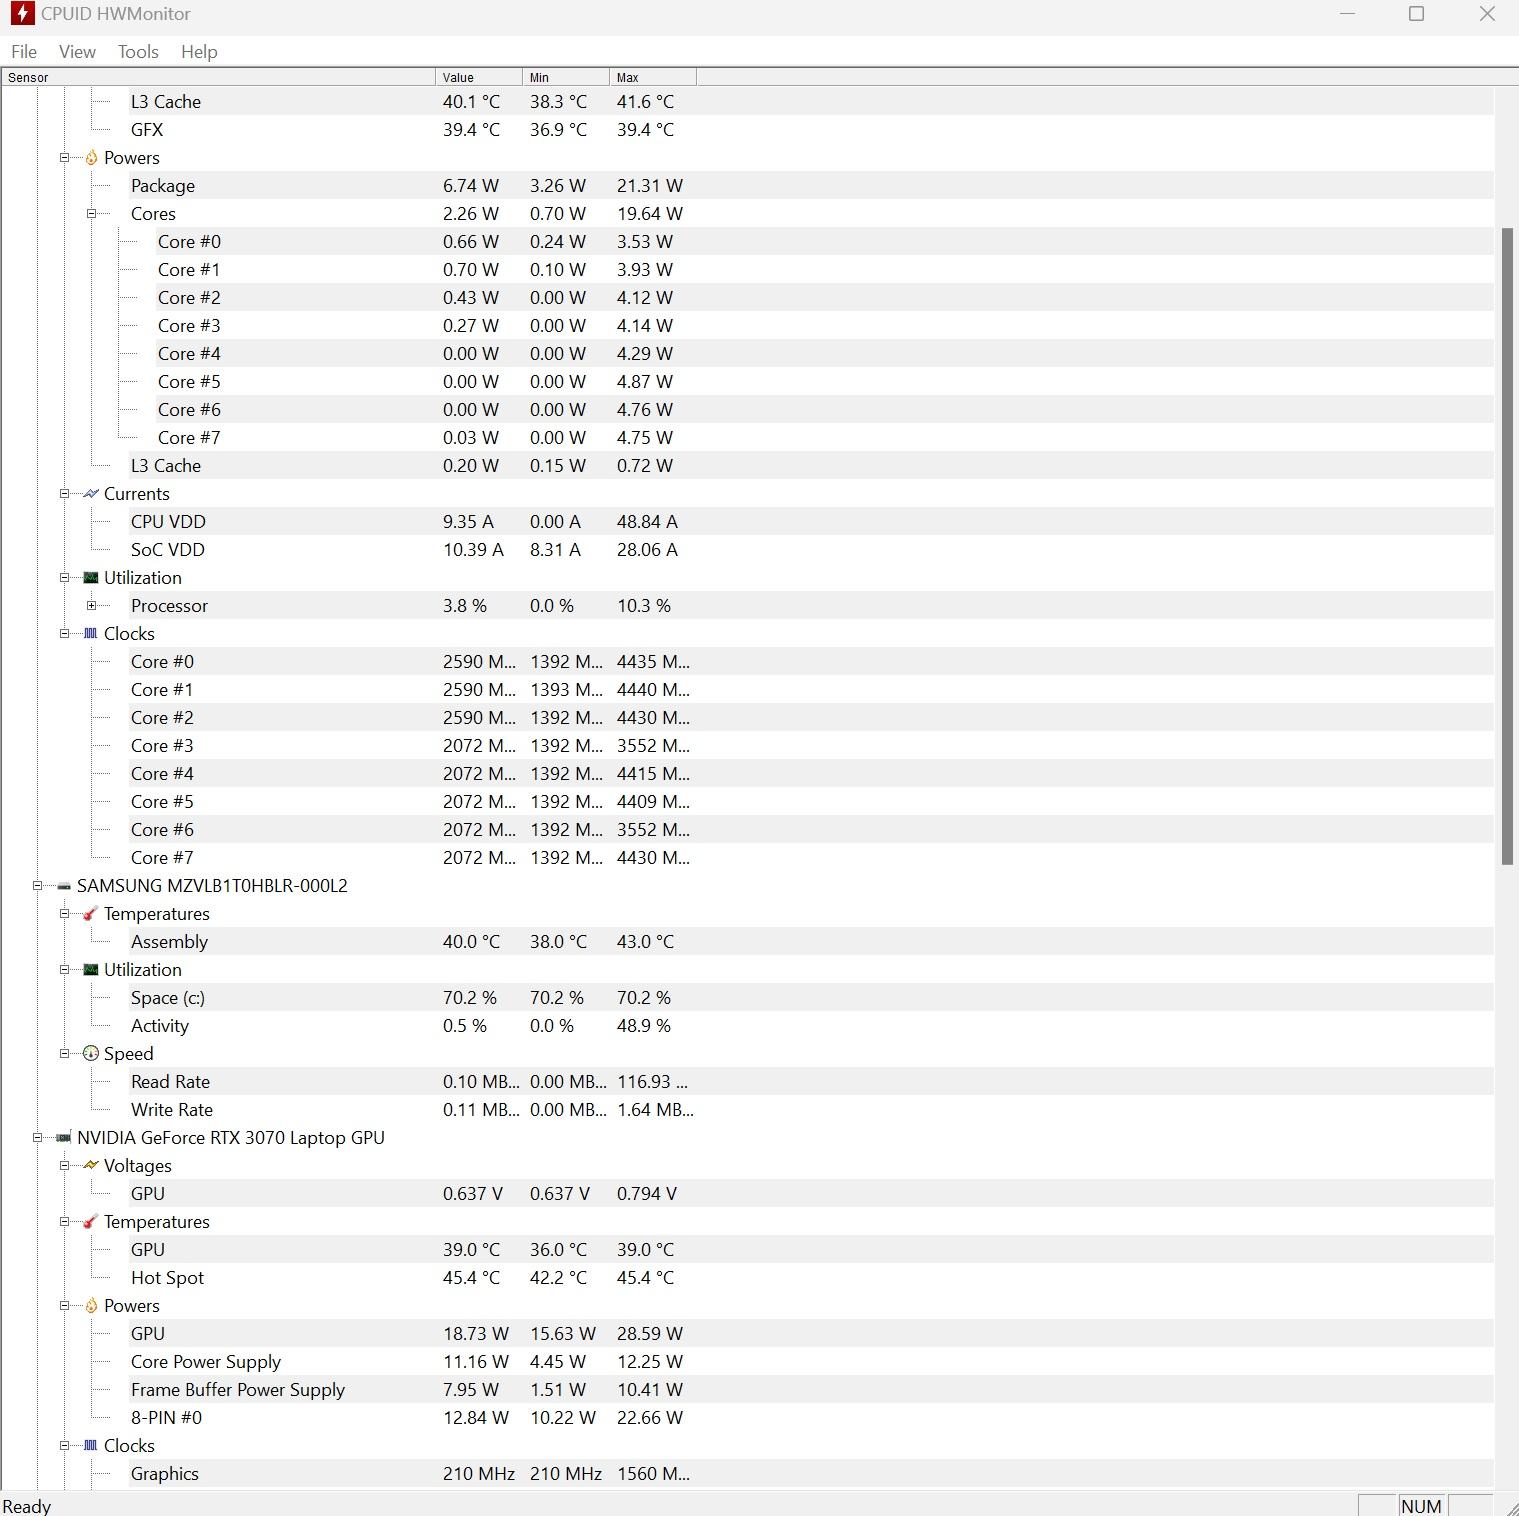Image resolution: width=1519 pixels, height=1516 pixels.
Task: Click the NUM status bar indicator
Action: click(x=1421, y=1506)
